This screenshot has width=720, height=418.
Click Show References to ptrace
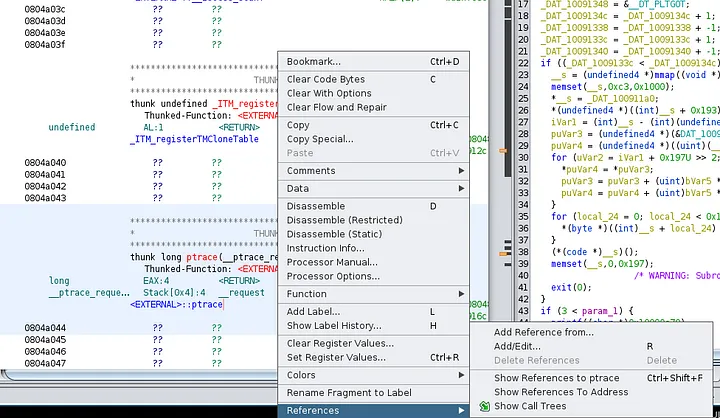(591, 378)
